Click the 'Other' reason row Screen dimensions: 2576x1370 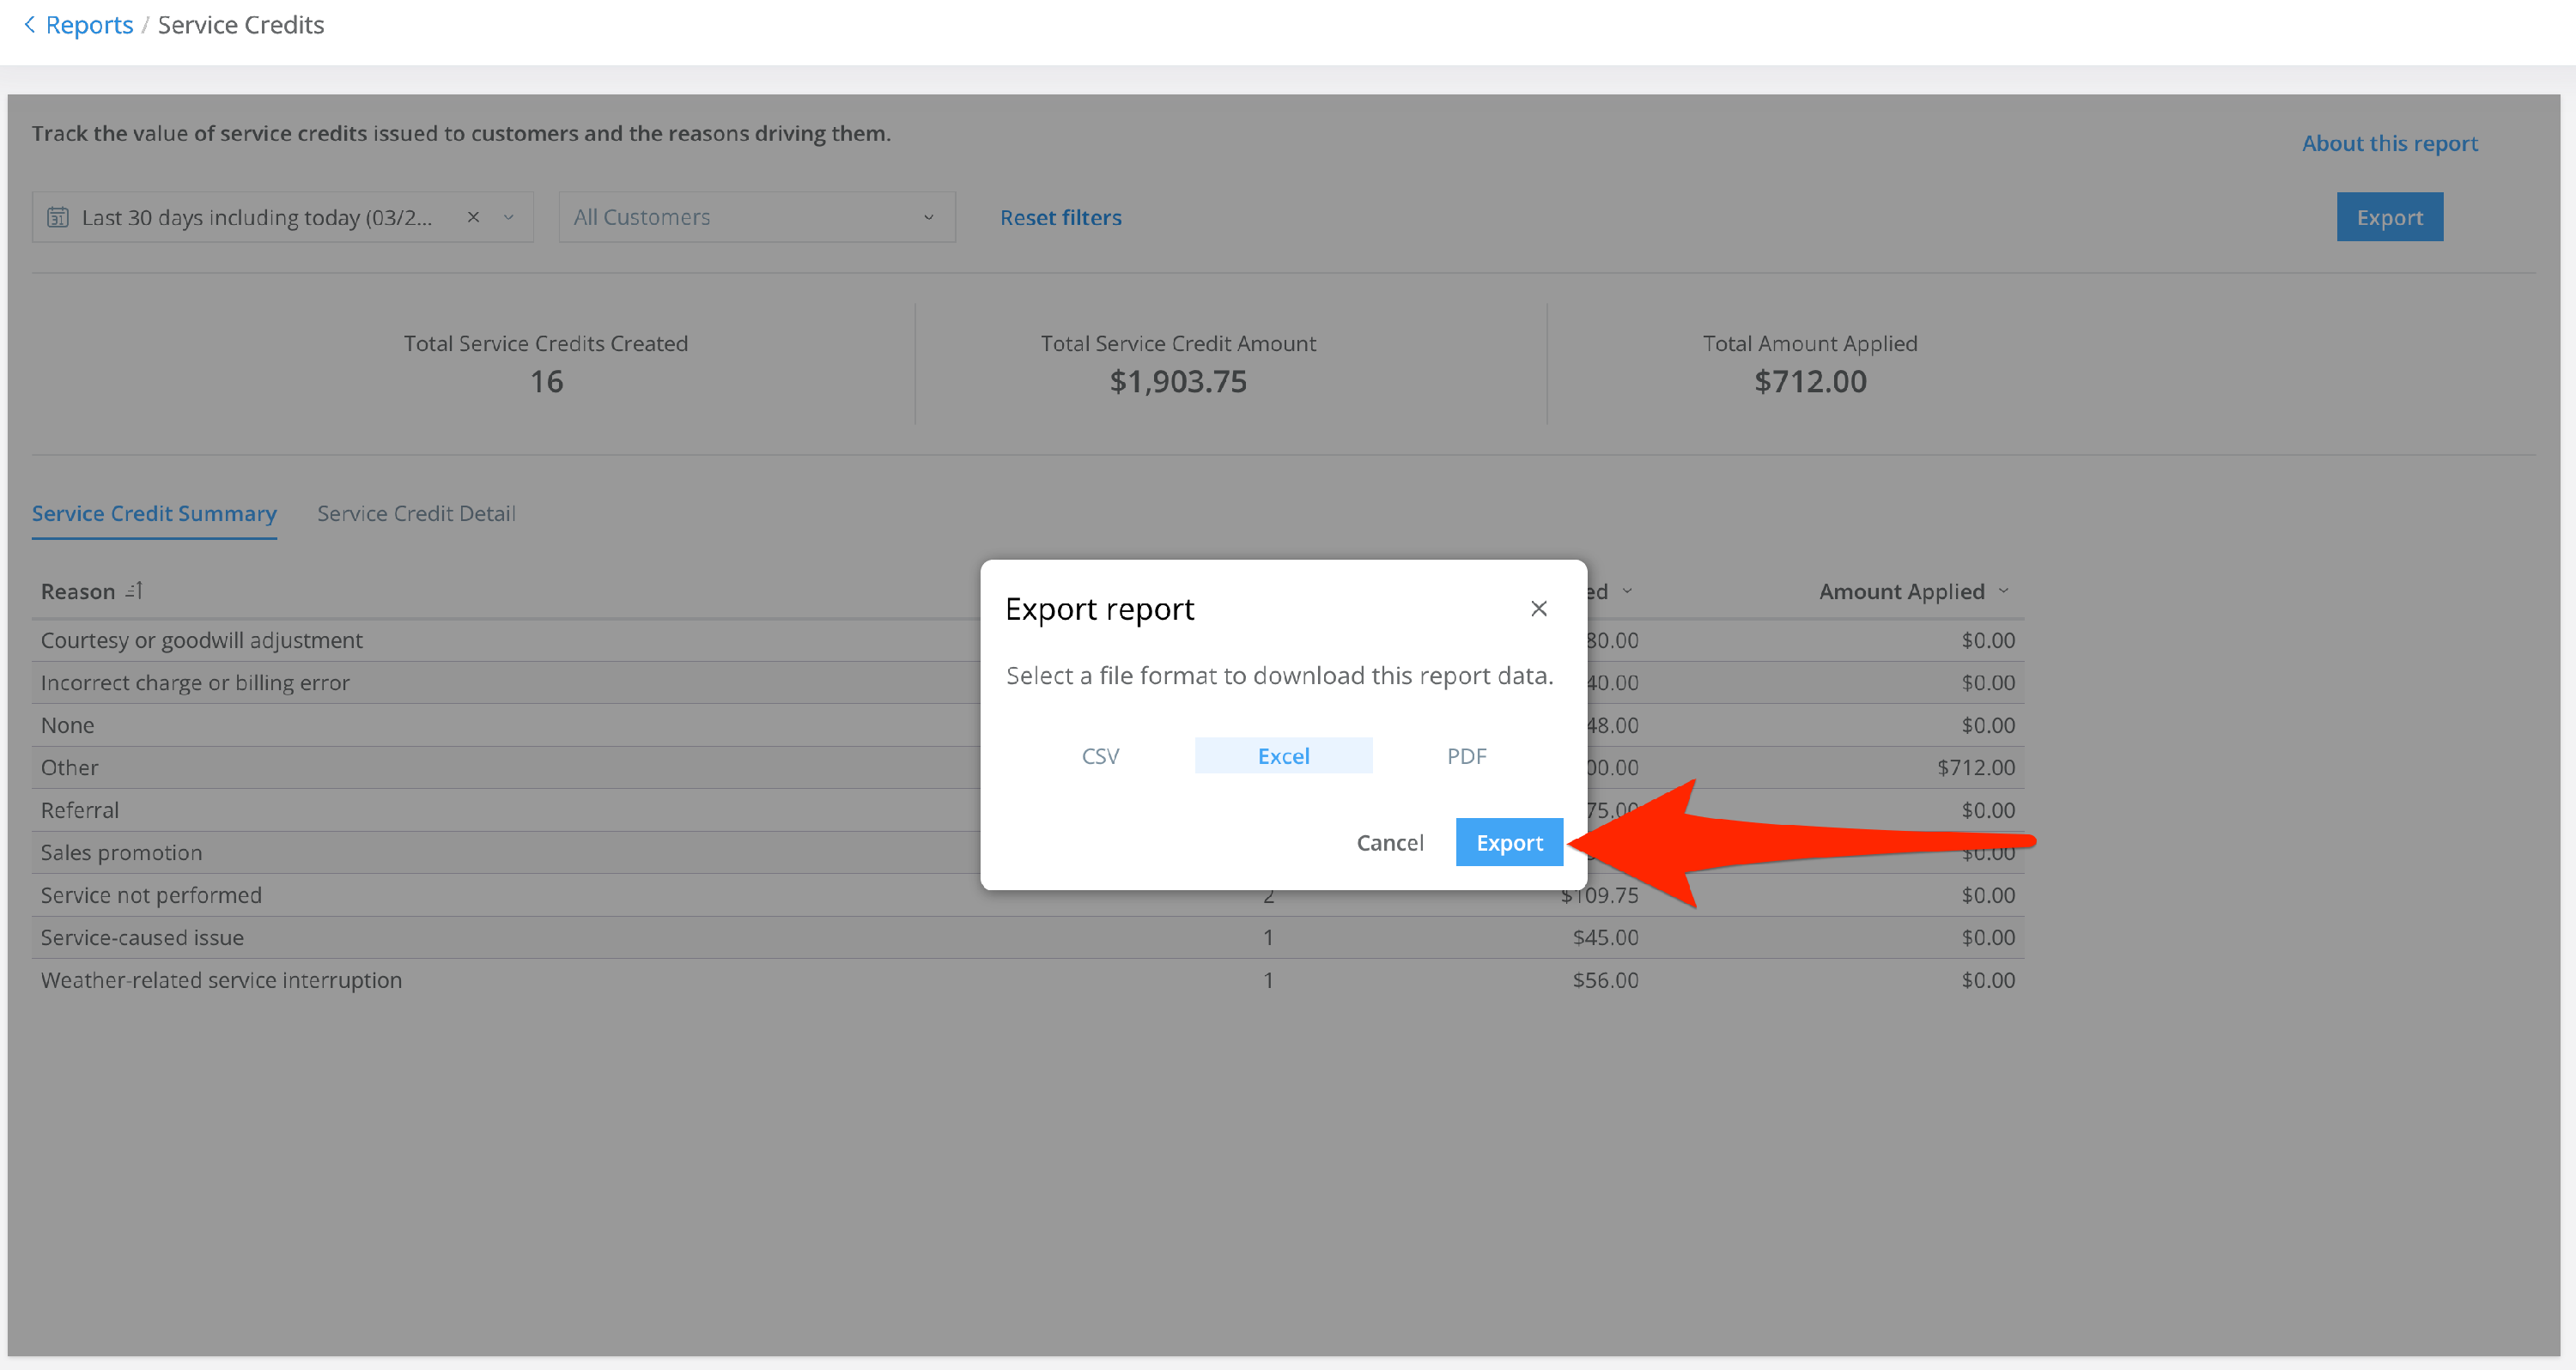click(1027, 768)
